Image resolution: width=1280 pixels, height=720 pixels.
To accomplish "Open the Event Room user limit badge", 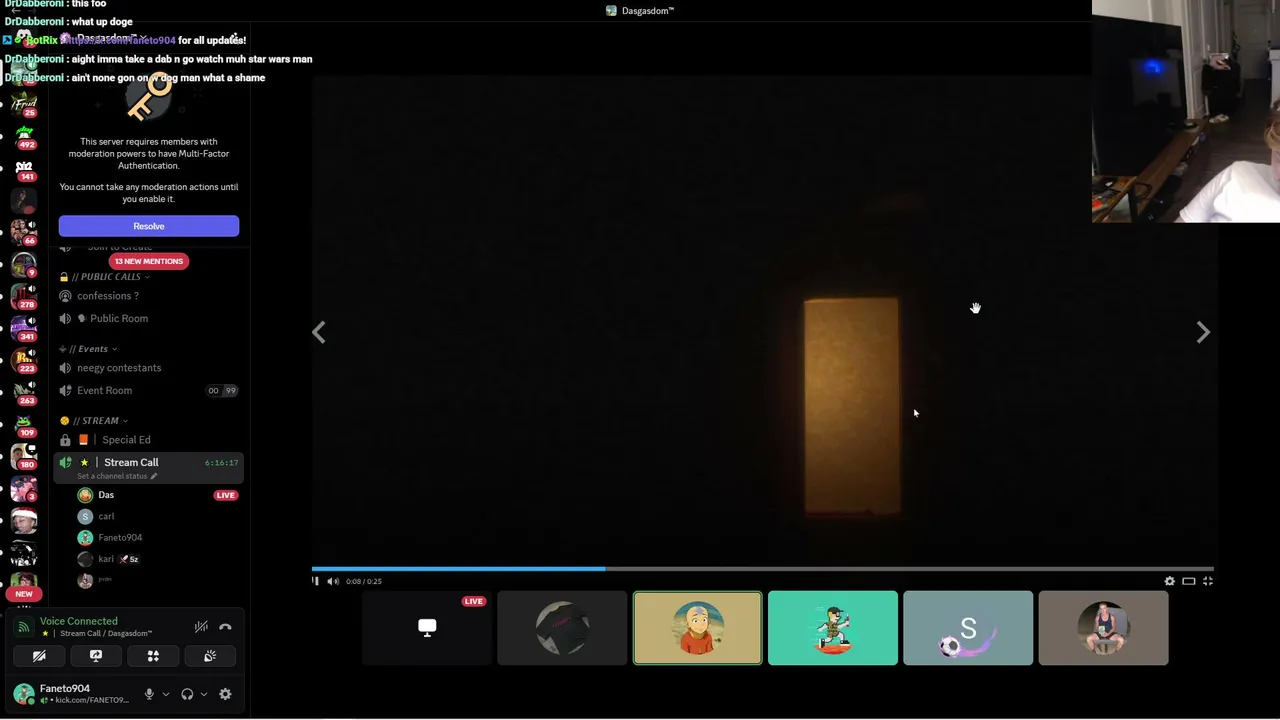I will click(222, 391).
